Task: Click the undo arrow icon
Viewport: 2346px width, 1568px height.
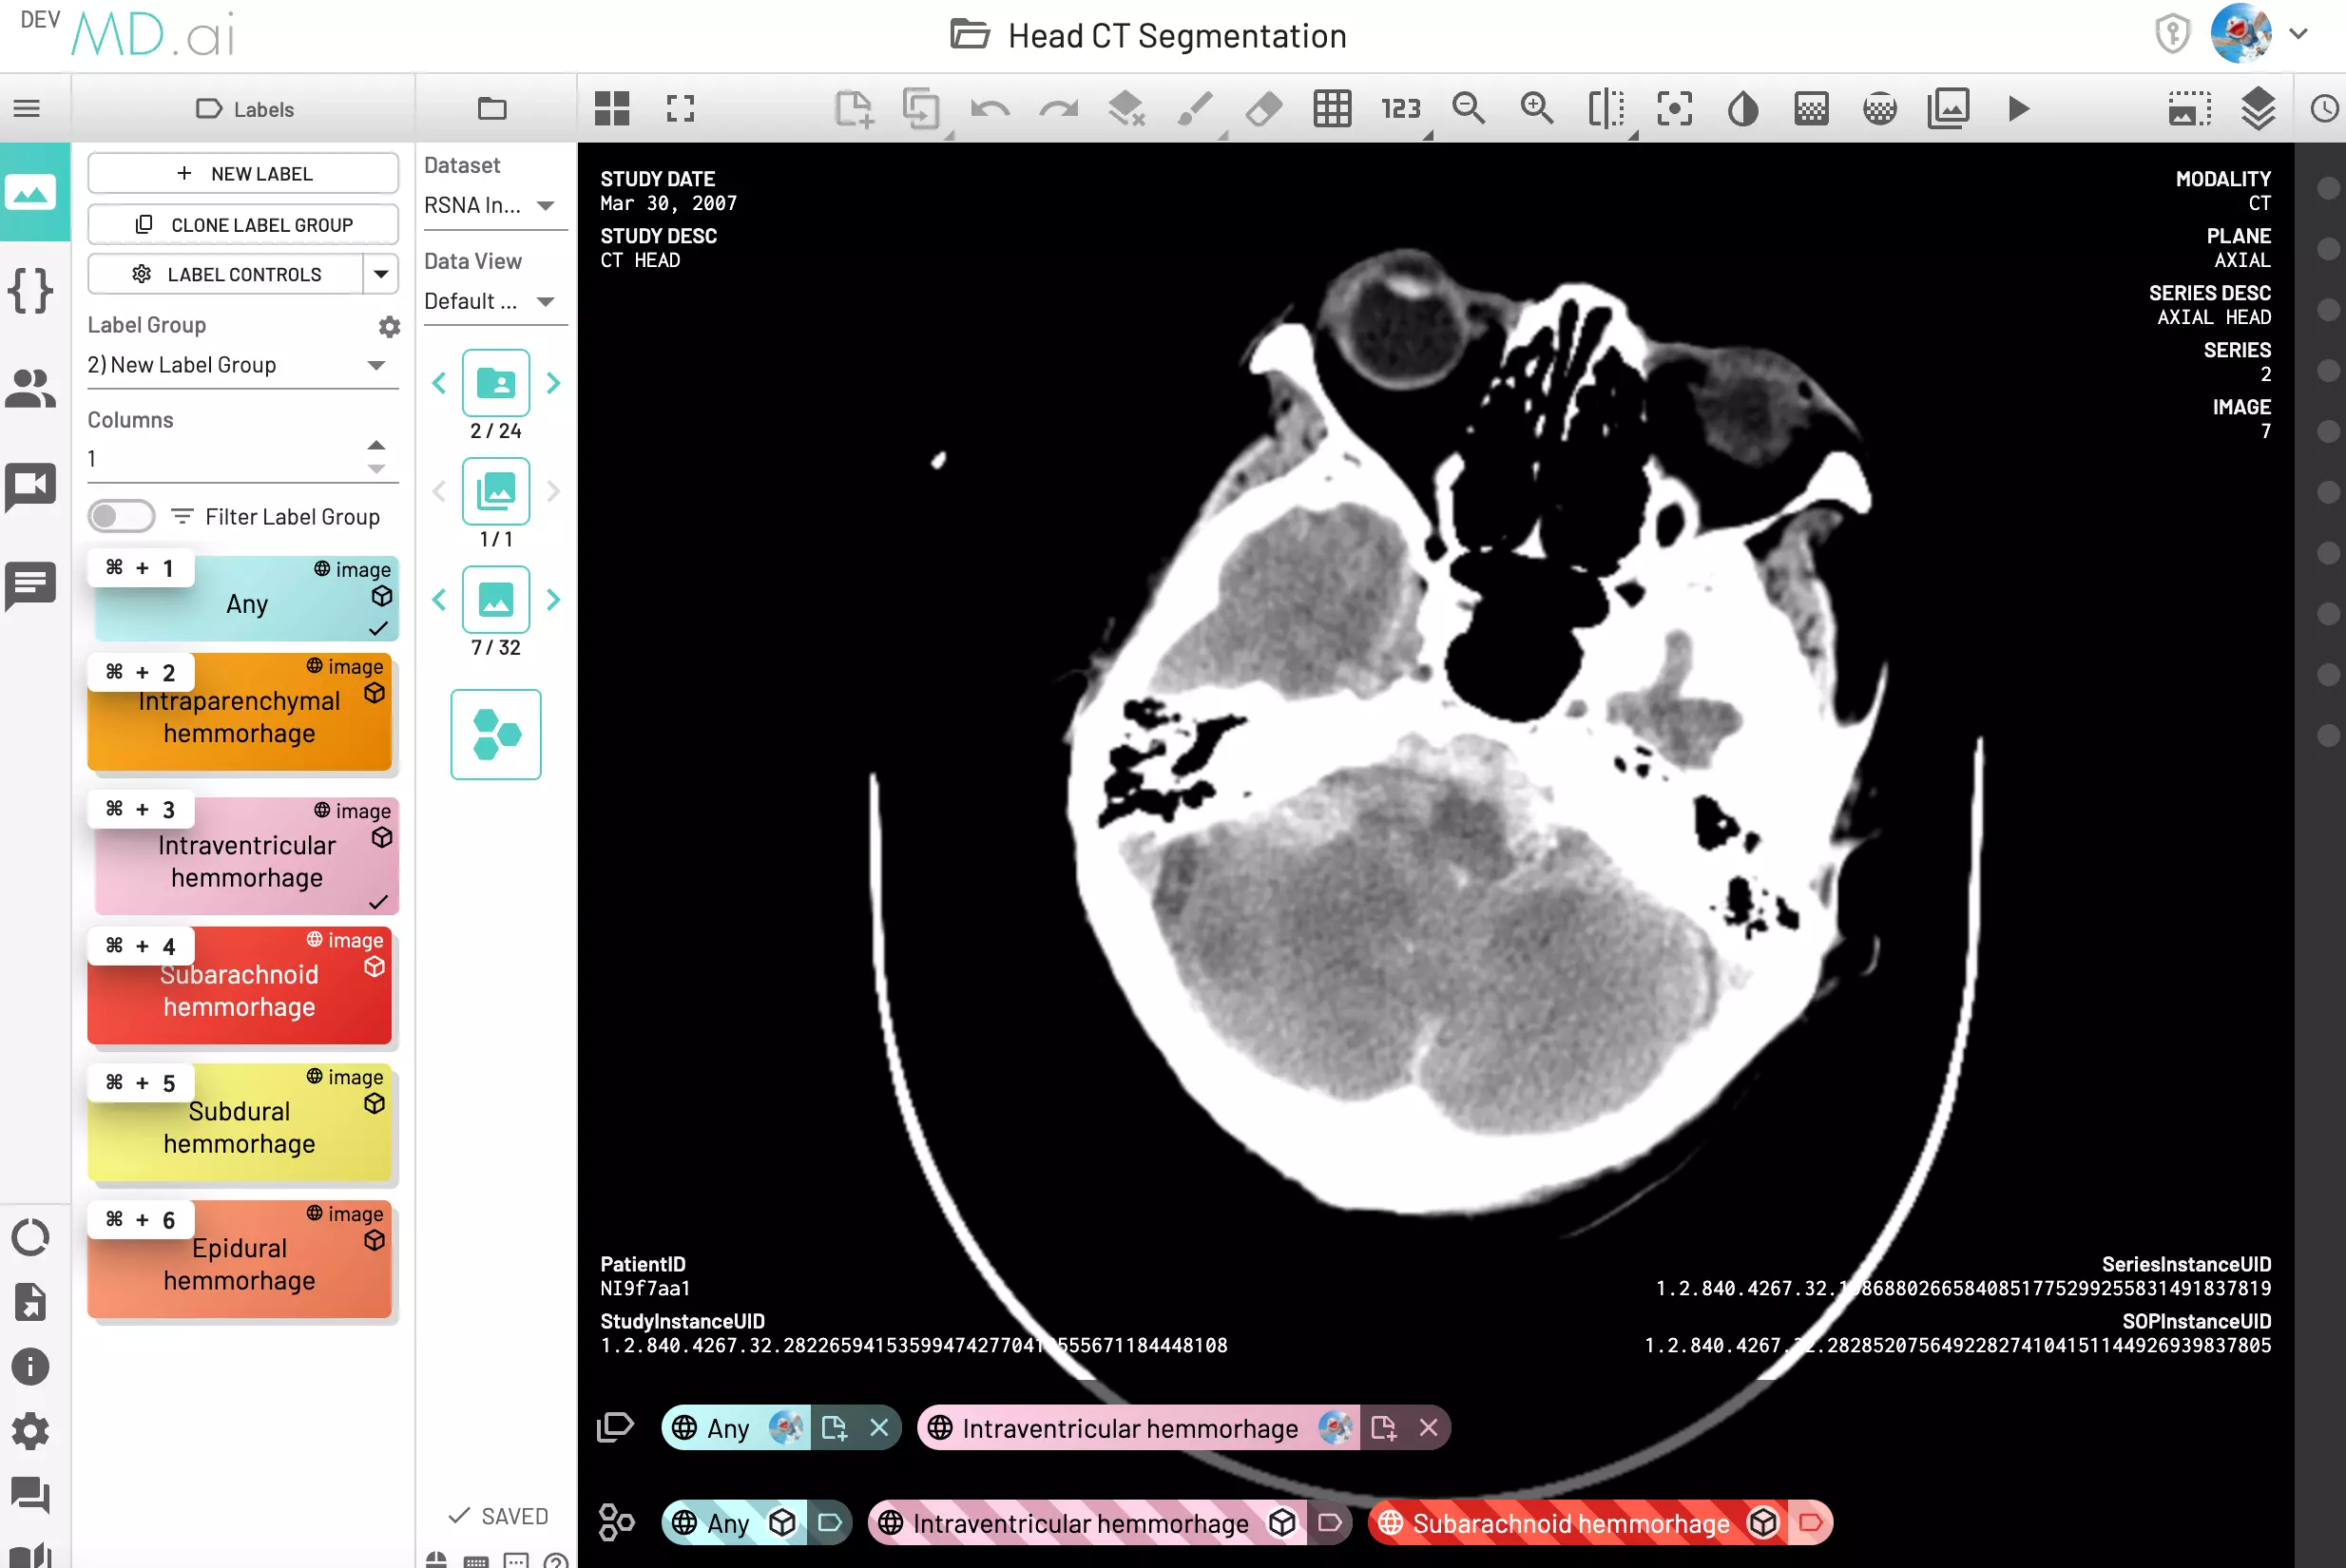Action: point(989,108)
